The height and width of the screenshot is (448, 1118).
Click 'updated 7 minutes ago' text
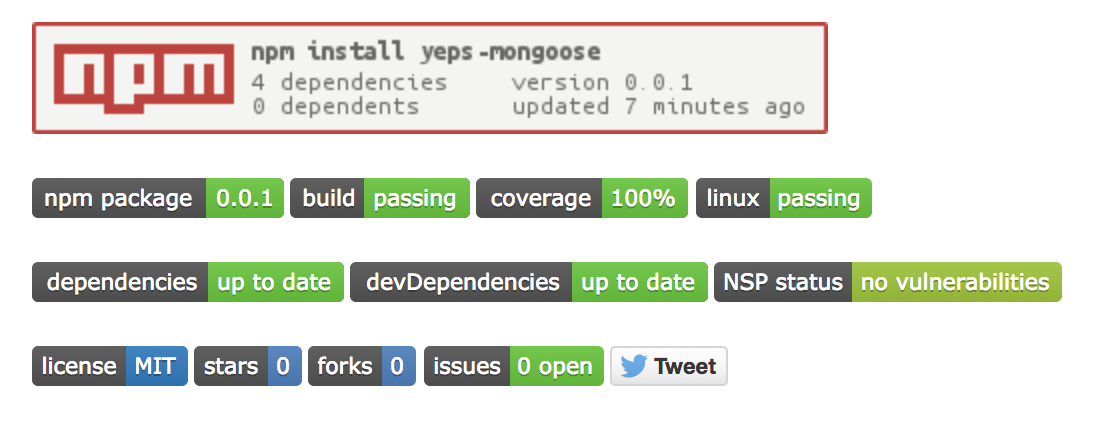click(x=658, y=106)
